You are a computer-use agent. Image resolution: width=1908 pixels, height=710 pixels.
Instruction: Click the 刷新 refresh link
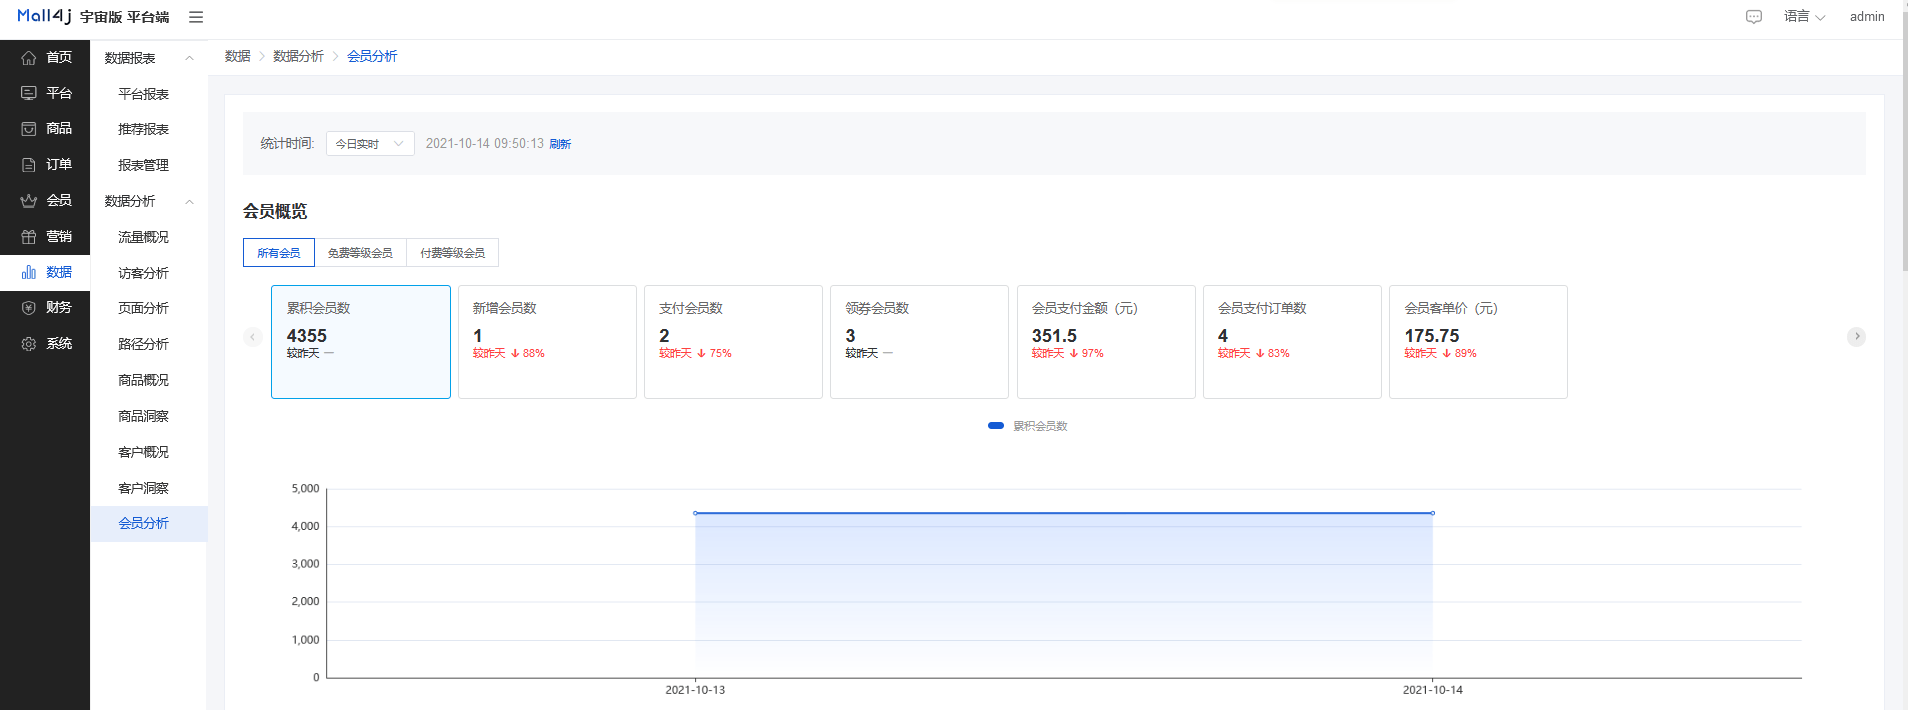(560, 144)
